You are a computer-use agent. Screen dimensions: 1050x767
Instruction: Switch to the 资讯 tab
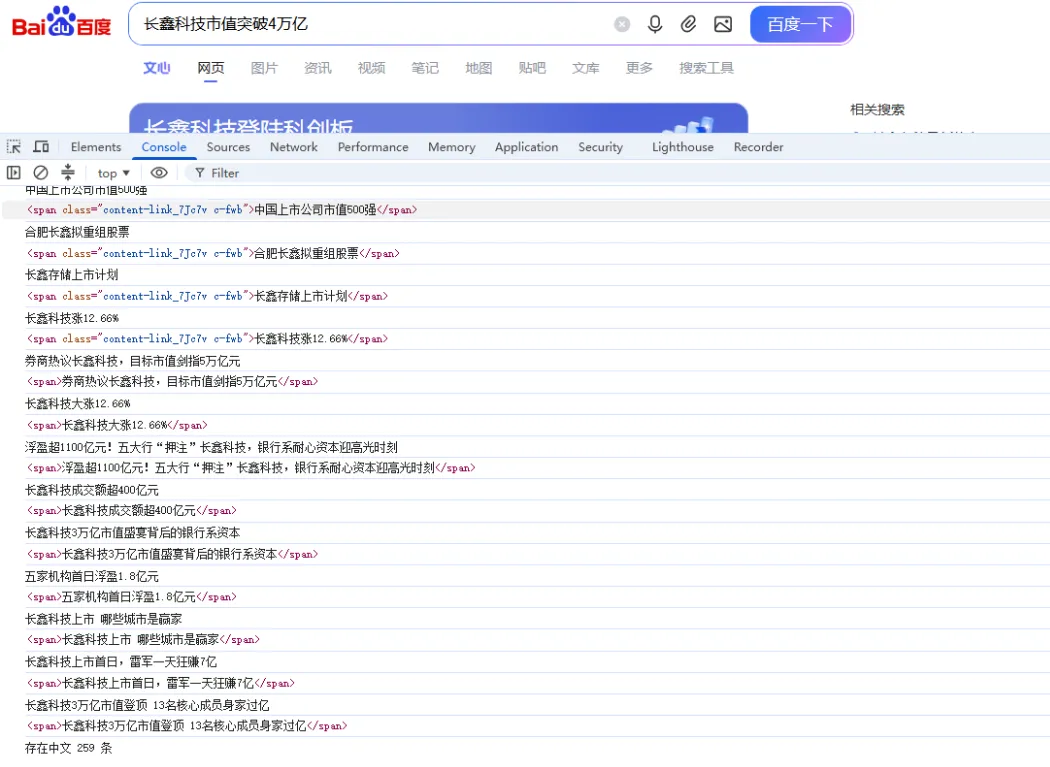click(317, 68)
